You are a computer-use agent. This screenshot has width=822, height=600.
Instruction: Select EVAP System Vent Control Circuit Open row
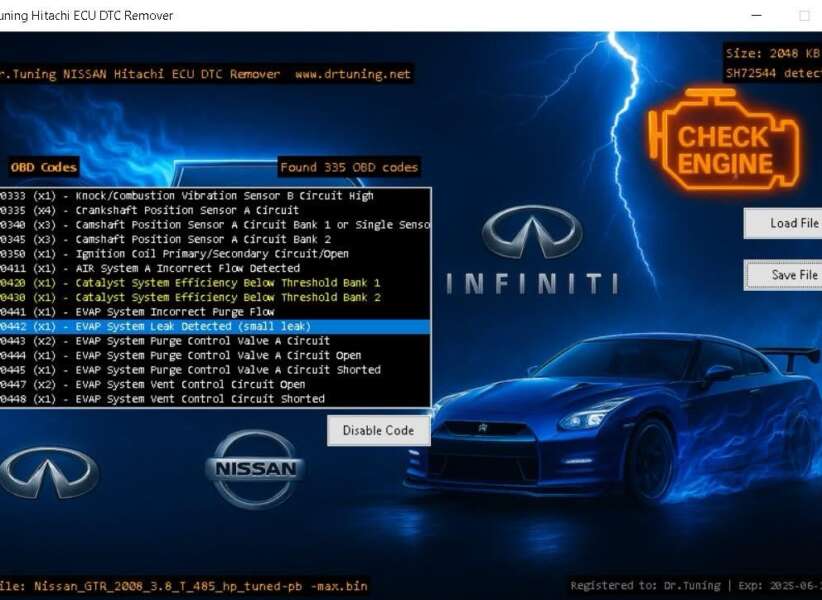coord(215,385)
